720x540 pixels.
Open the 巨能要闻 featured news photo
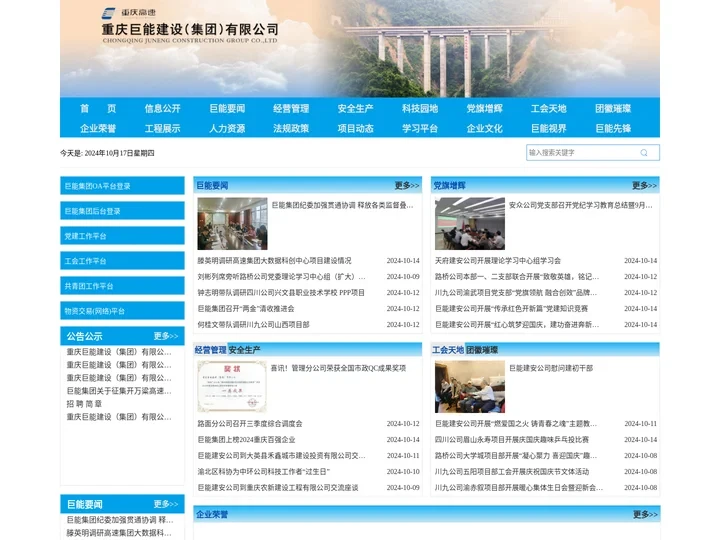(x=232, y=223)
